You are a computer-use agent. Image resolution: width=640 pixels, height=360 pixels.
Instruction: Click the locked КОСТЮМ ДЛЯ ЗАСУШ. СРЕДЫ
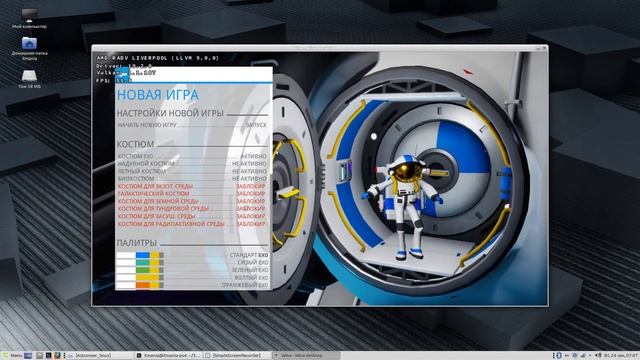[x=192, y=216]
